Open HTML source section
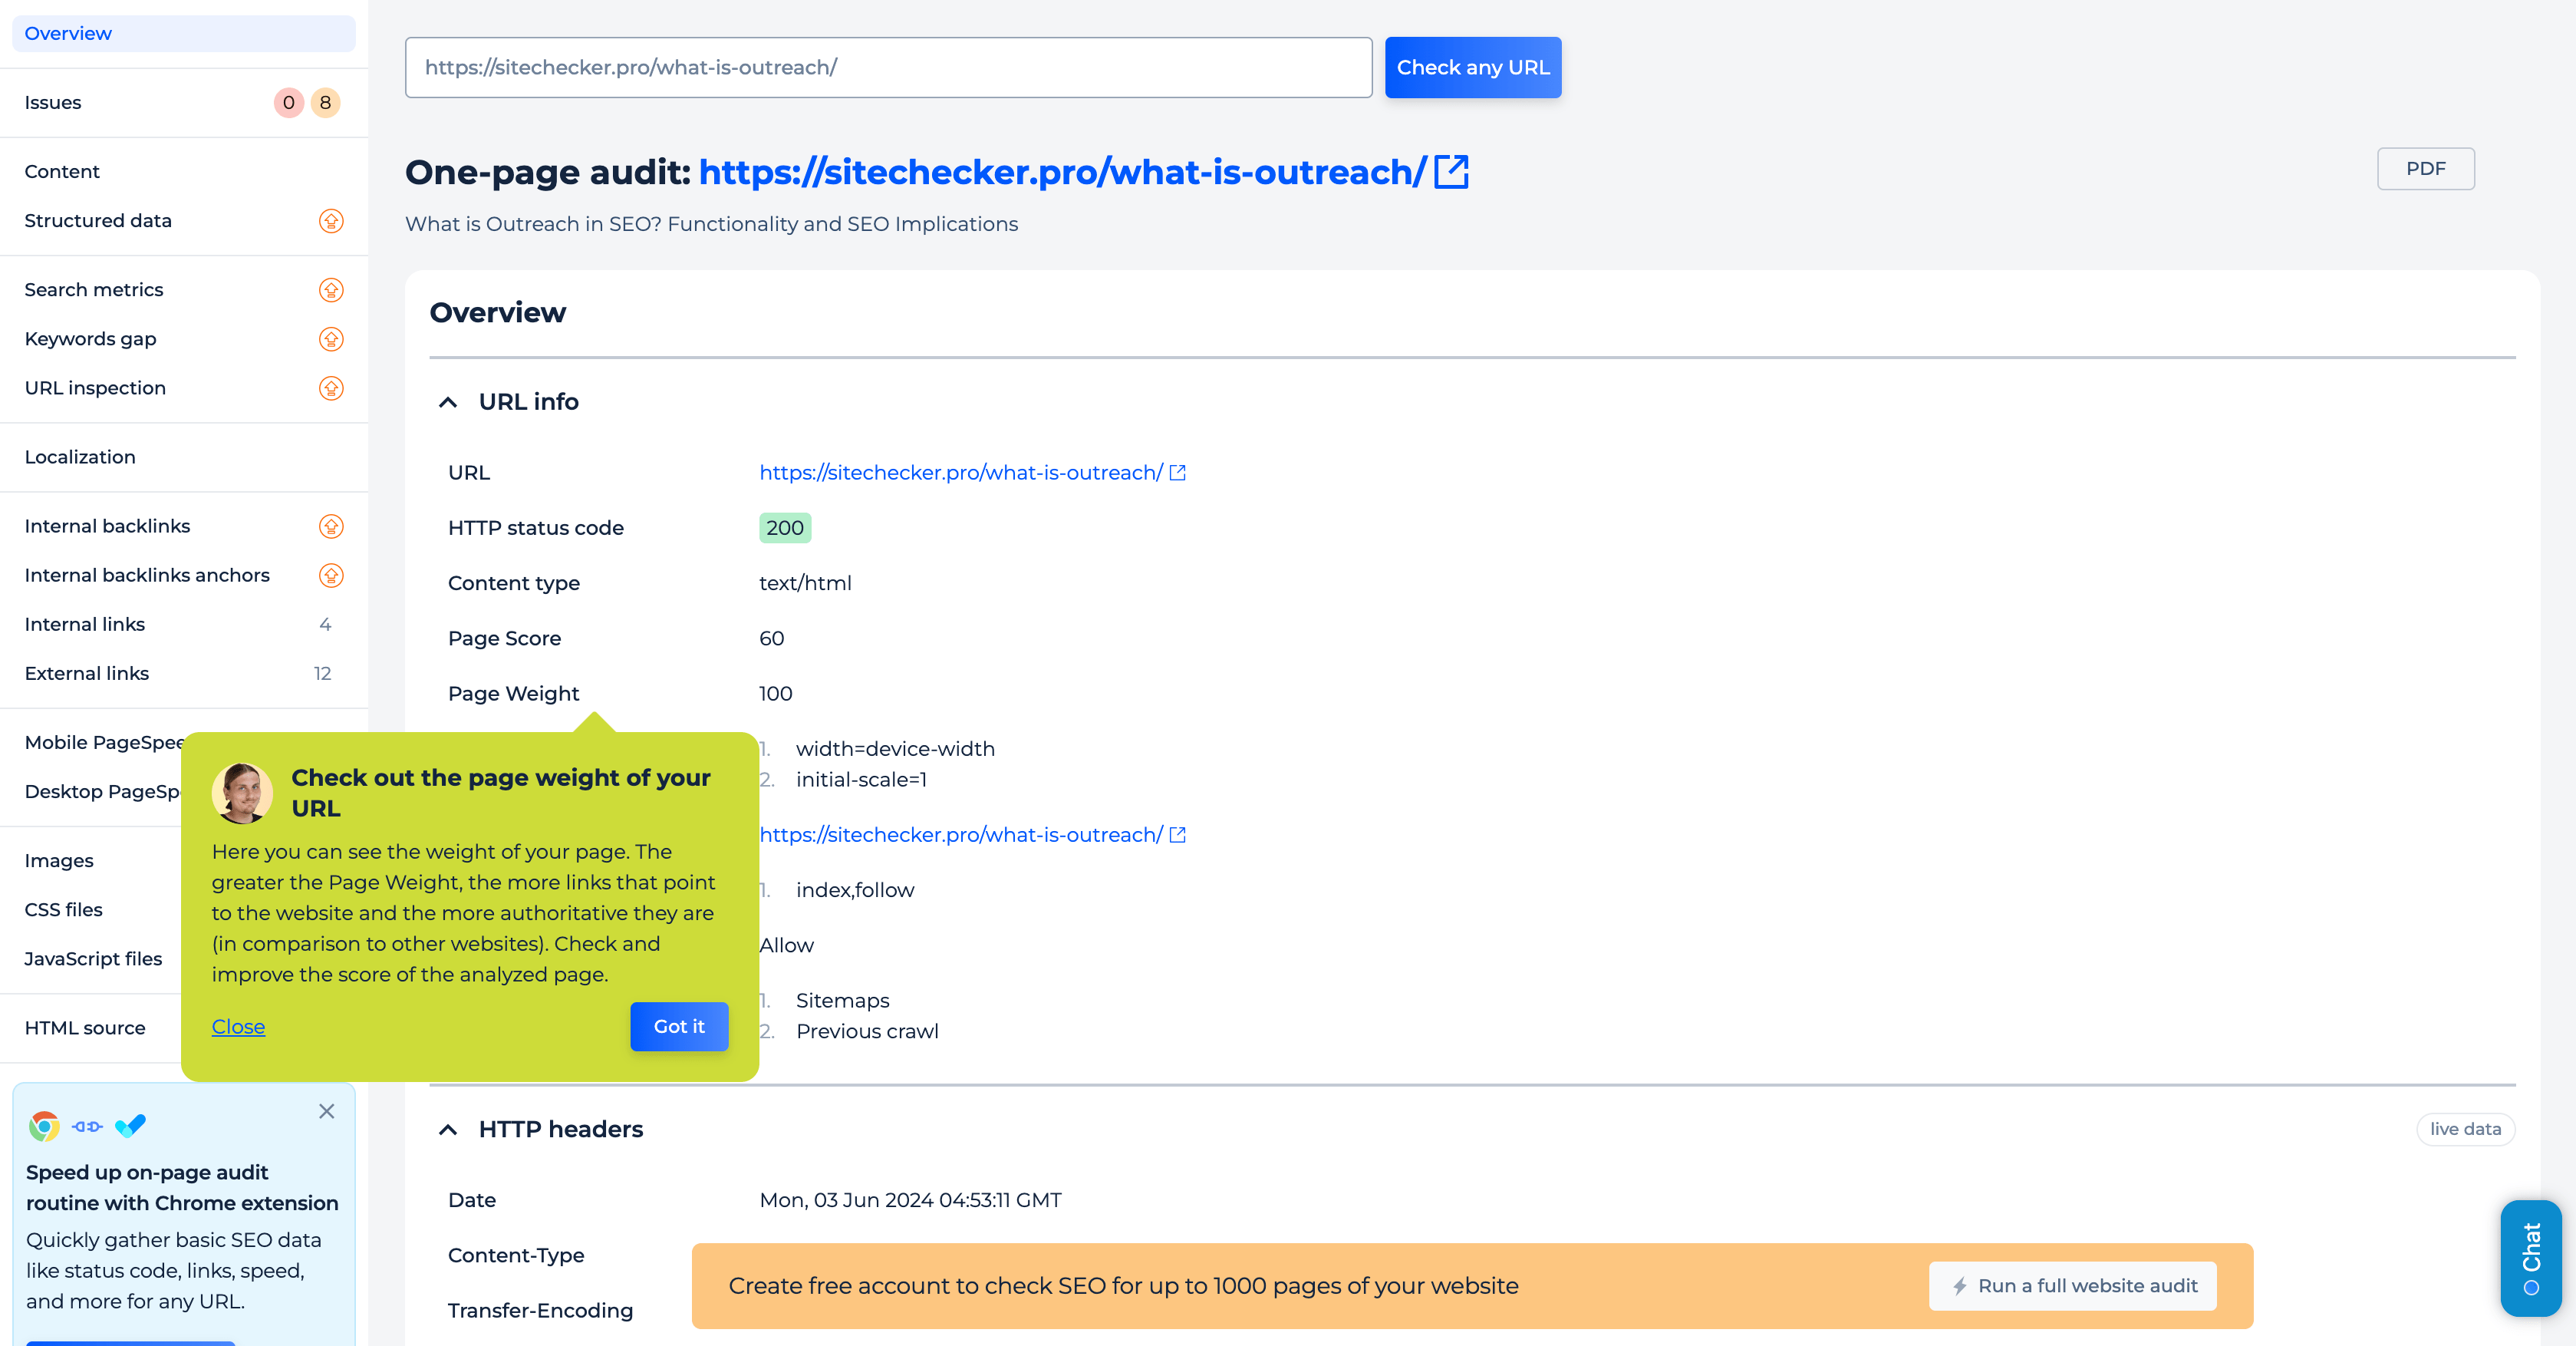The width and height of the screenshot is (2576, 1346). [x=85, y=1028]
